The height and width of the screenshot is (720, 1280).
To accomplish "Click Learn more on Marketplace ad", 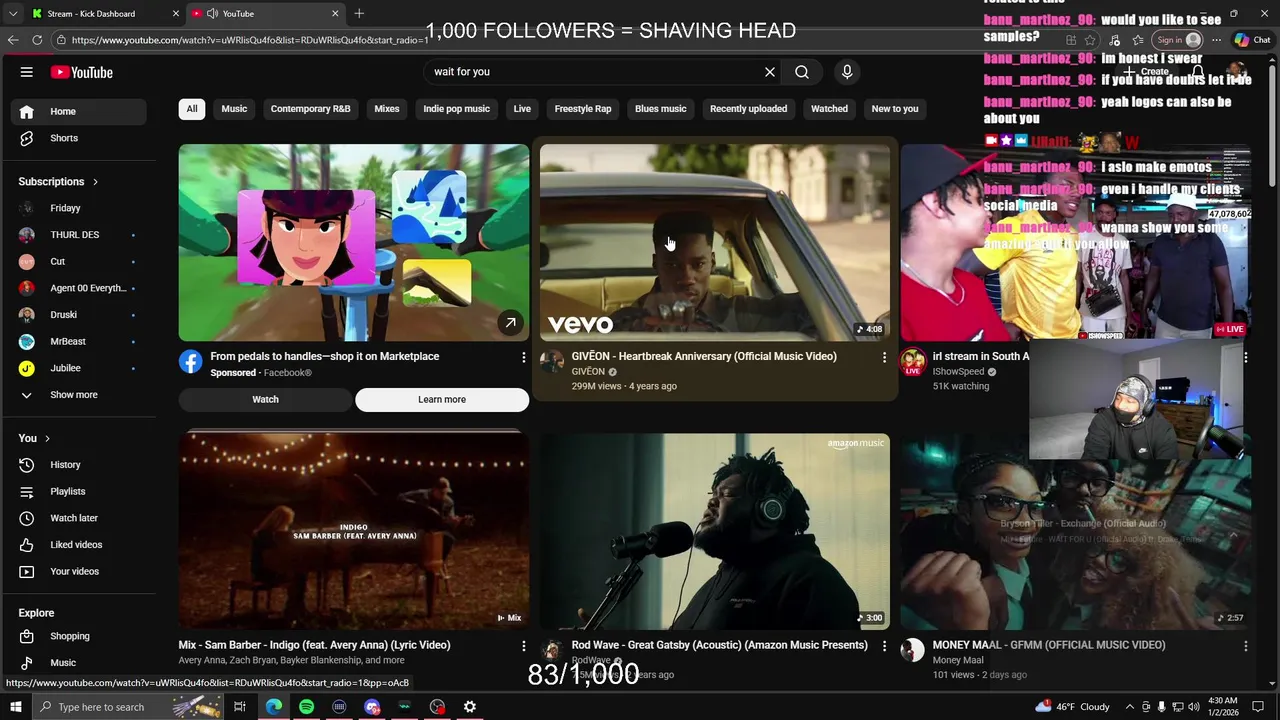I will (x=442, y=399).
